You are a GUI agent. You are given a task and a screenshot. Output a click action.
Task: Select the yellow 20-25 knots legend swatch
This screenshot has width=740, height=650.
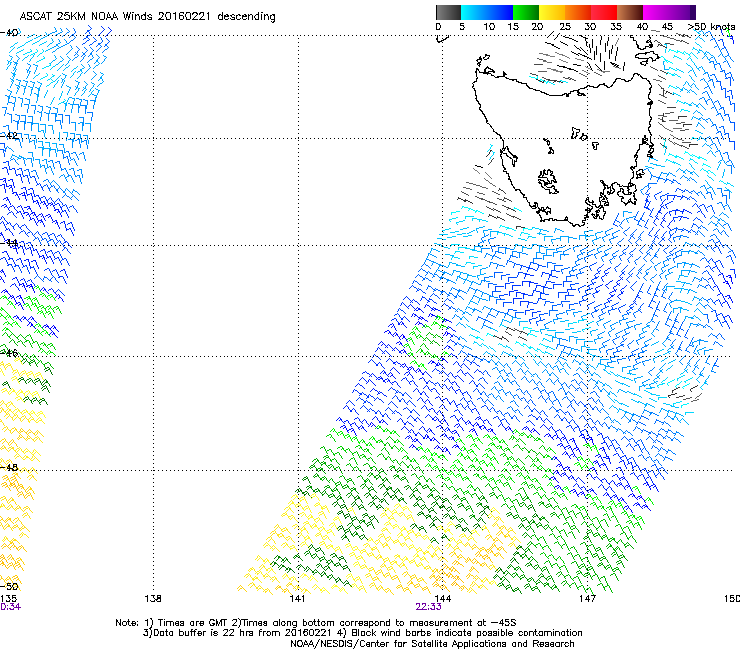pos(552,12)
